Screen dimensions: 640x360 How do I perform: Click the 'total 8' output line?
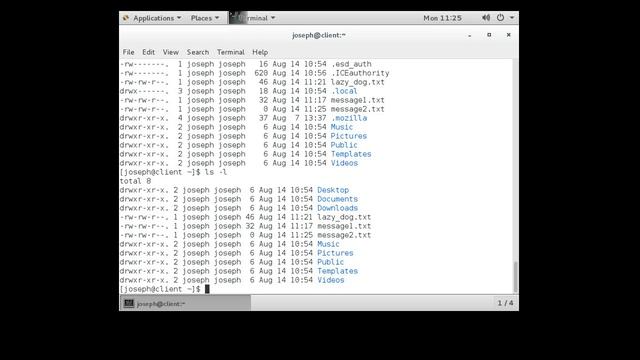coord(135,181)
